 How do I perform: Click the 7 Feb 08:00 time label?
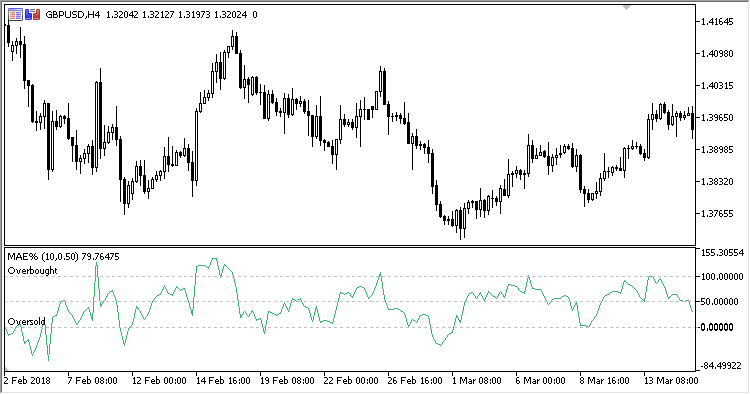[x=92, y=381]
